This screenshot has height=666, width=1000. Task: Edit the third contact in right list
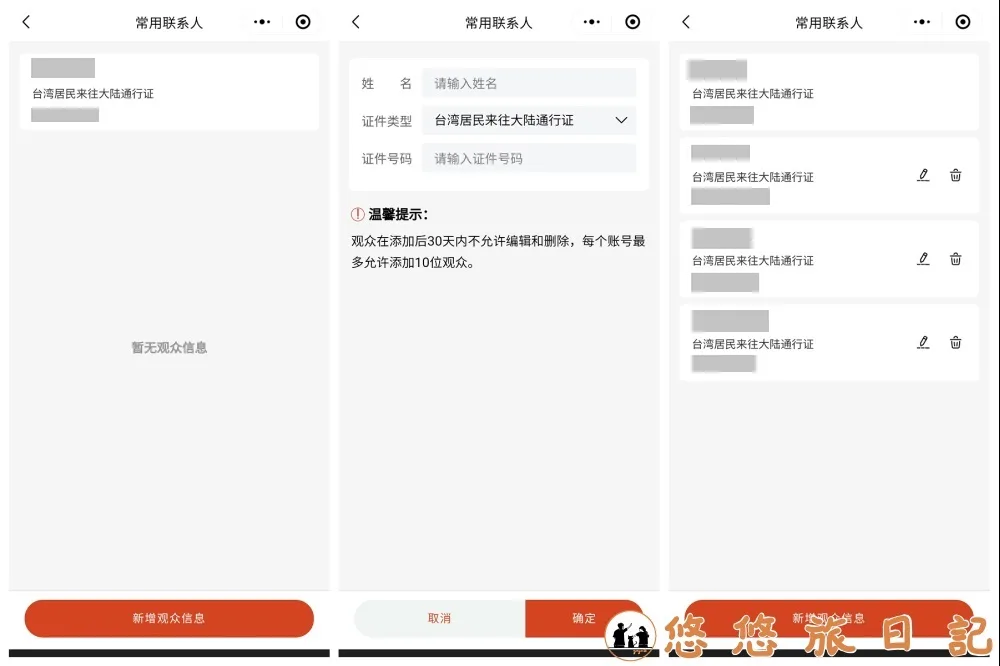pos(923,259)
